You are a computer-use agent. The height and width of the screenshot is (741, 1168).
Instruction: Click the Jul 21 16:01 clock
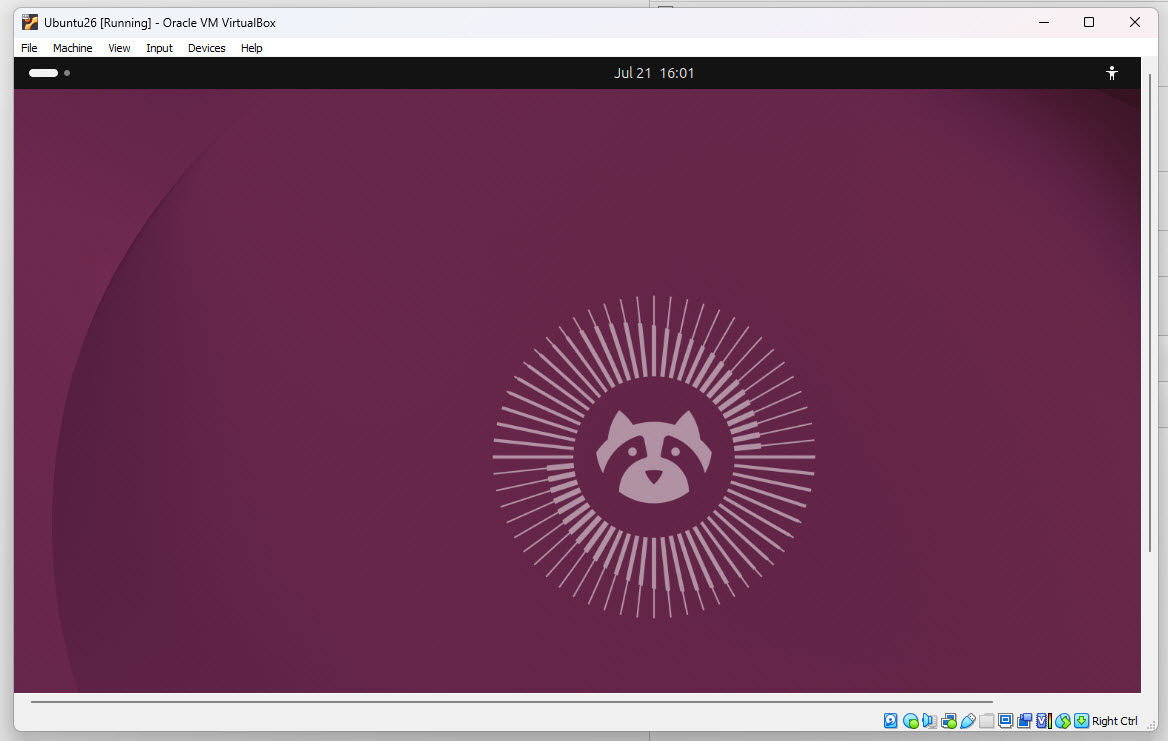[654, 73]
